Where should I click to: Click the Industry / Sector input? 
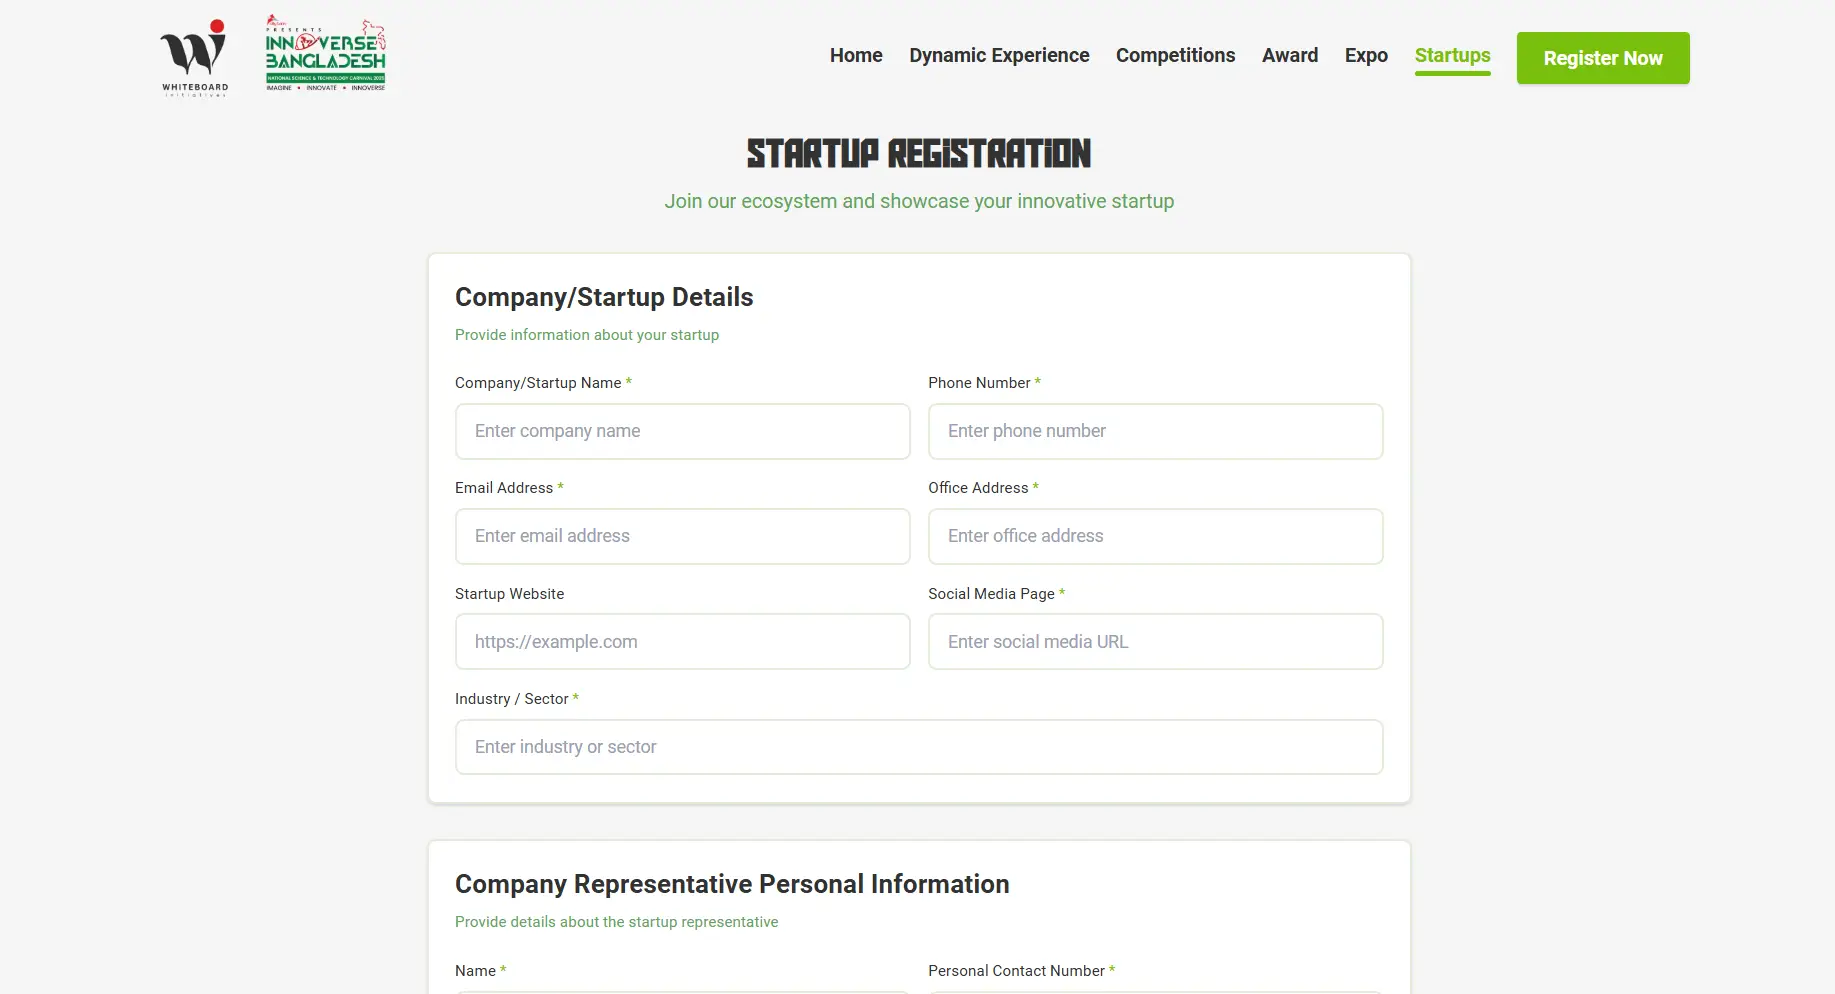[x=918, y=746]
